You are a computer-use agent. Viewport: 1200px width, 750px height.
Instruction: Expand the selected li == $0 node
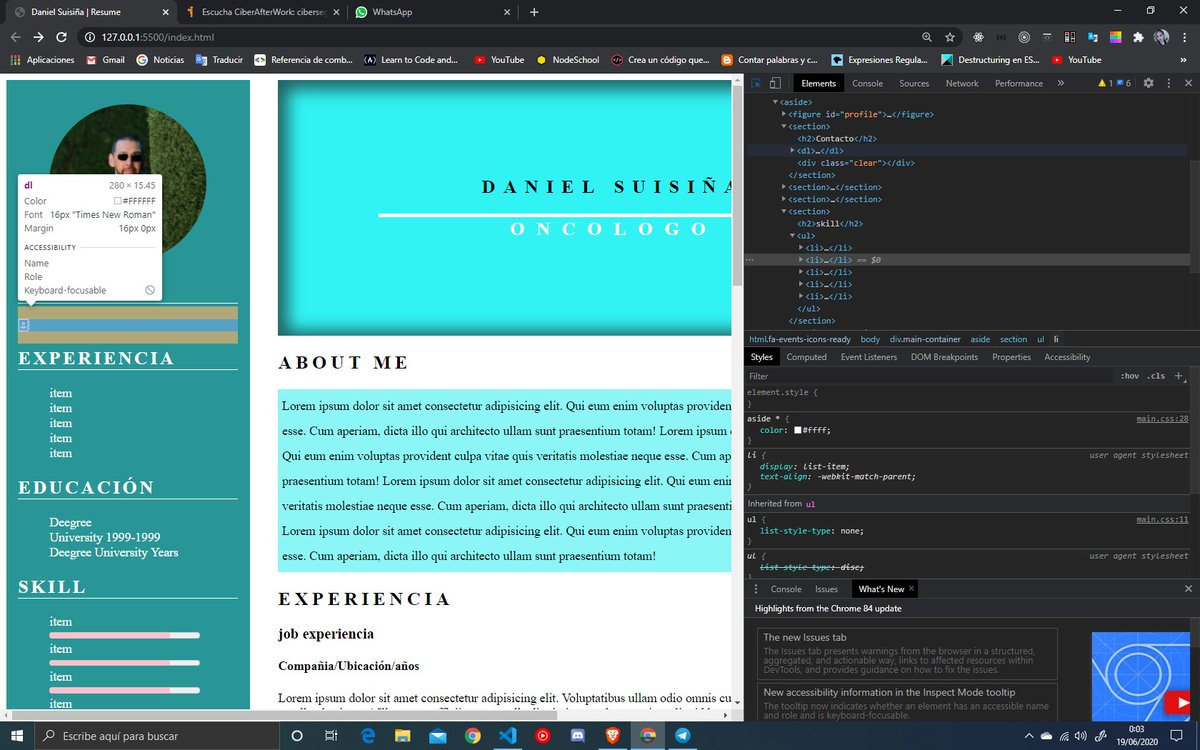pyautogui.click(x=801, y=259)
